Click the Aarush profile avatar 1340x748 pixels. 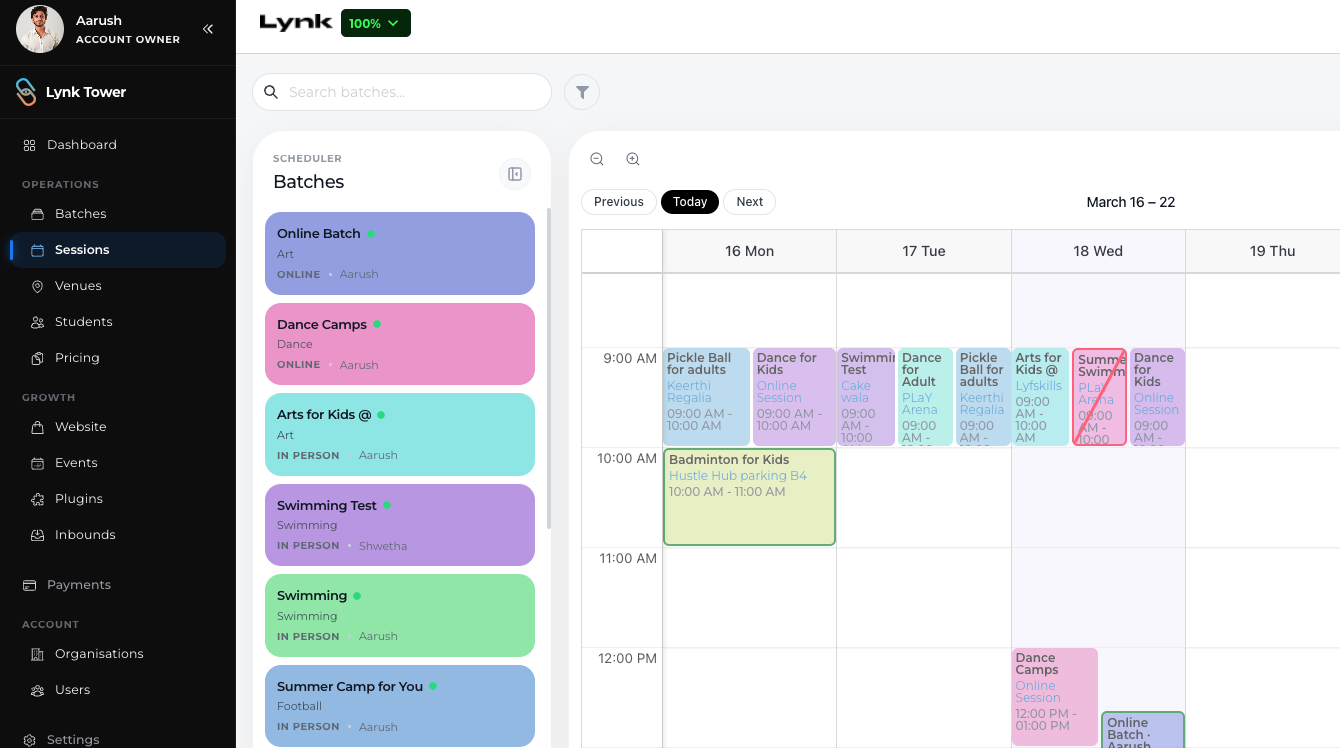coord(40,29)
